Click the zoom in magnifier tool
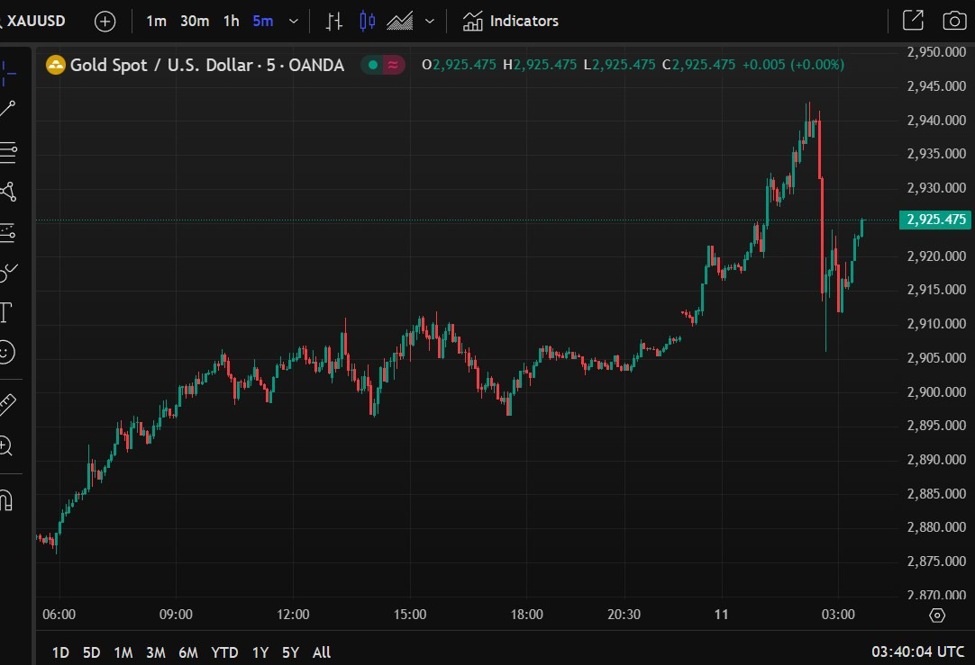Image resolution: width=975 pixels, height=665 pixels. coord(6,446)
